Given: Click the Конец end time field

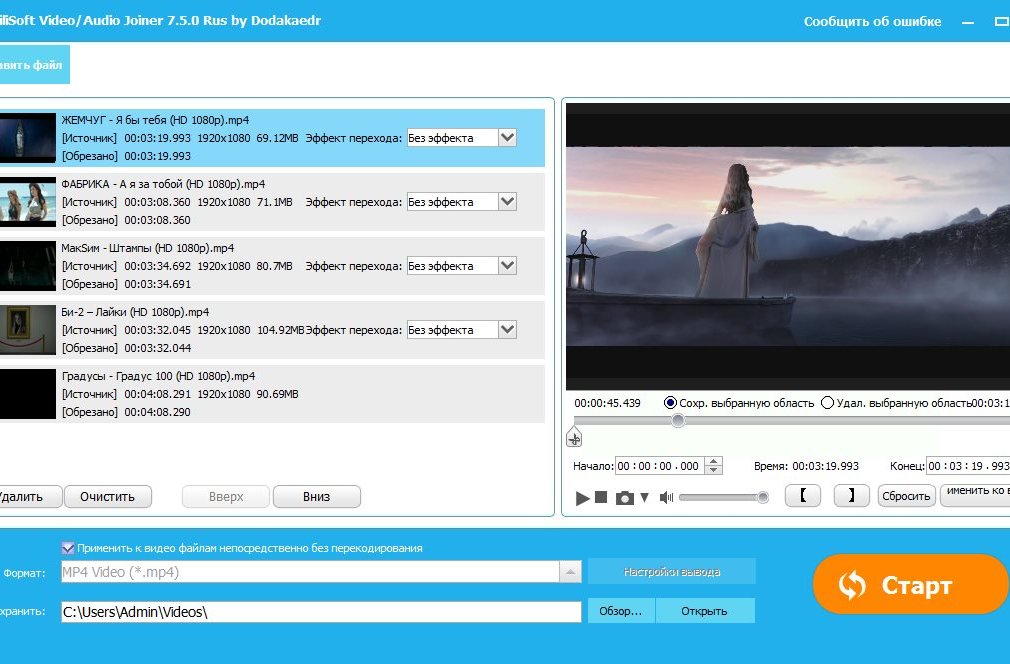Looking at the screenshot, I should point(968,466).
